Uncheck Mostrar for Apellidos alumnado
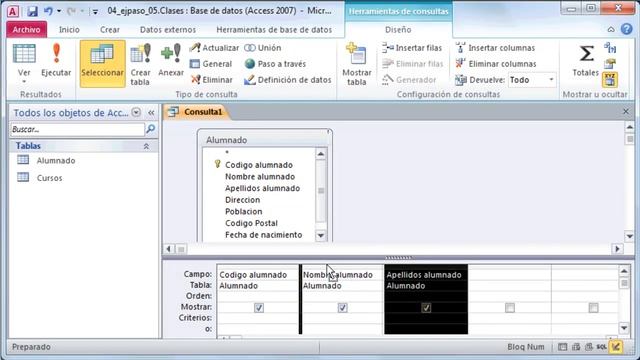This screenshot has height=360, width=640. [426, 308]
